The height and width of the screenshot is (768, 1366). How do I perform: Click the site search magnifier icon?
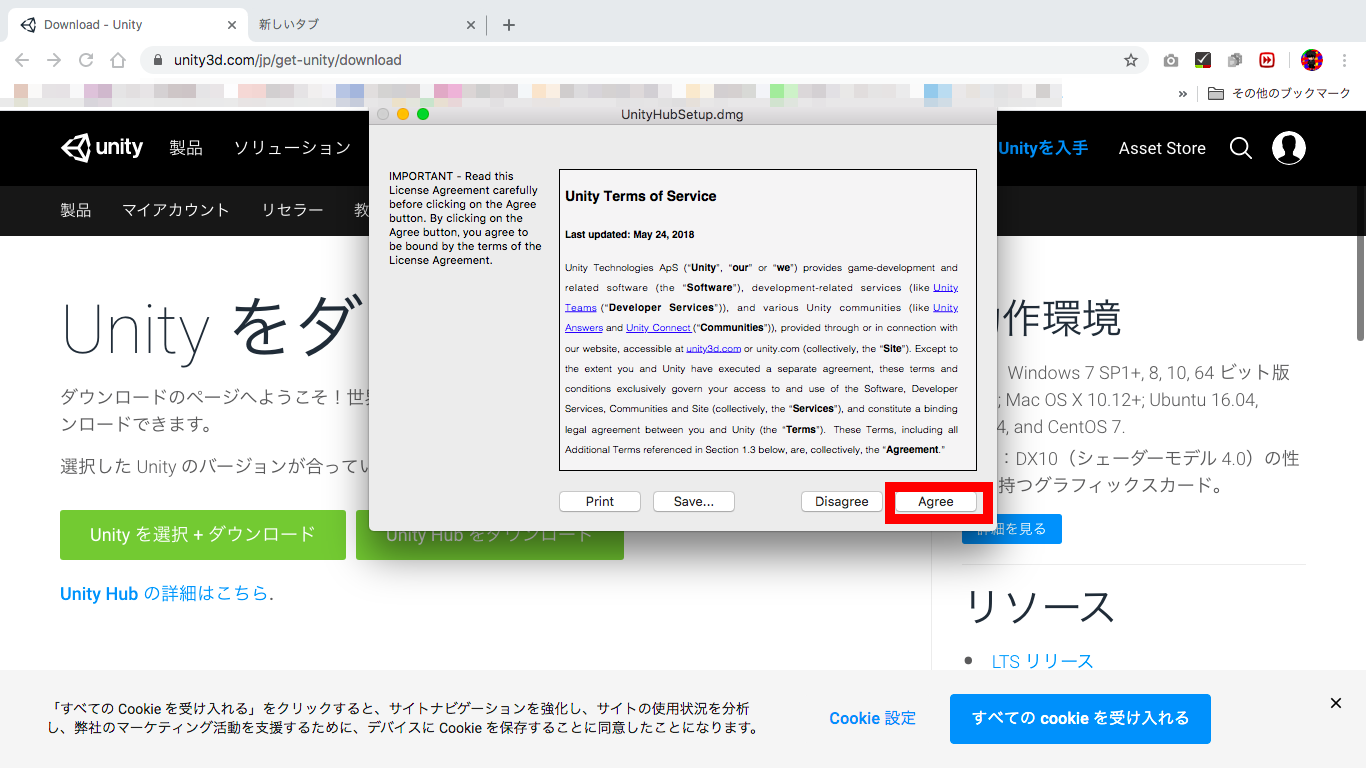[x=1241, y=148]
